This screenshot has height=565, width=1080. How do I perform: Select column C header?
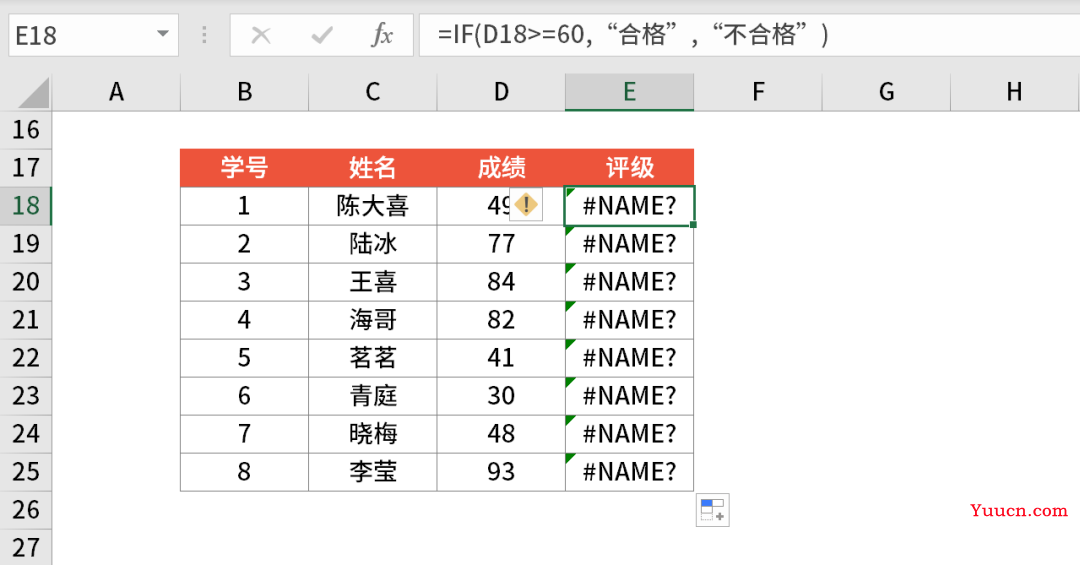[373, 92]
